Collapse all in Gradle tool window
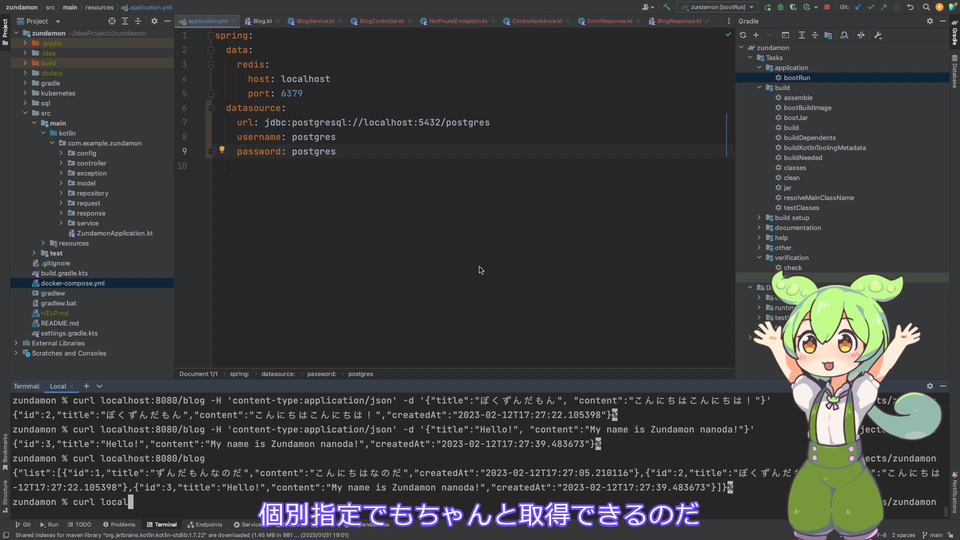This screenshot has height=540, width=960. pos(815,36)
